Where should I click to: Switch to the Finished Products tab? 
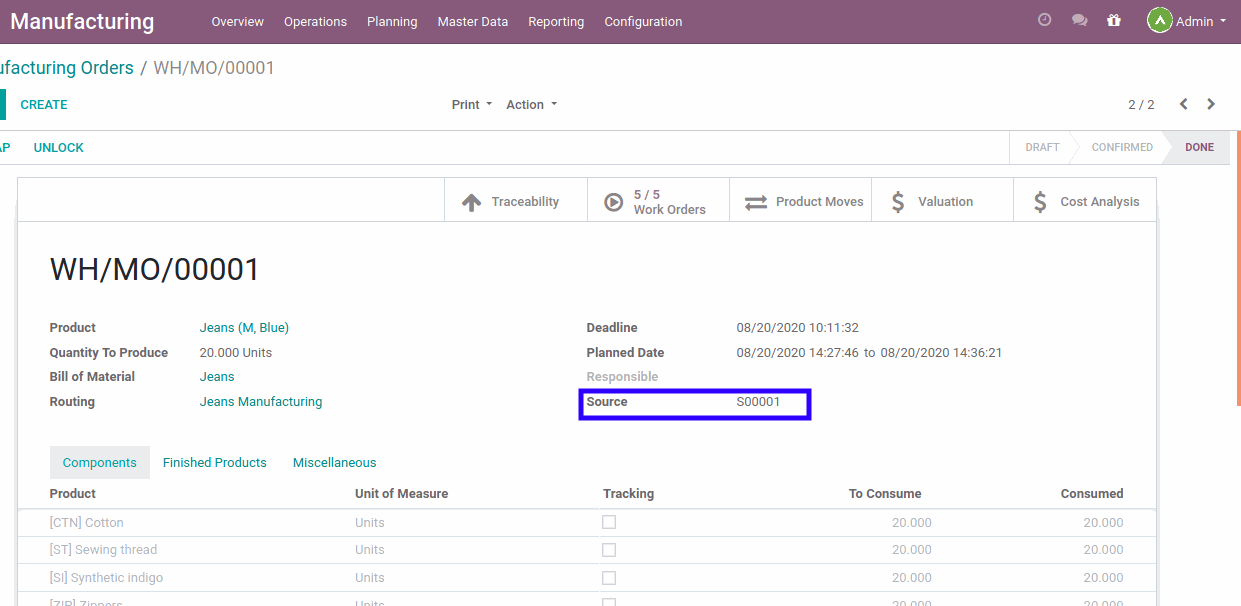point(214,462)
